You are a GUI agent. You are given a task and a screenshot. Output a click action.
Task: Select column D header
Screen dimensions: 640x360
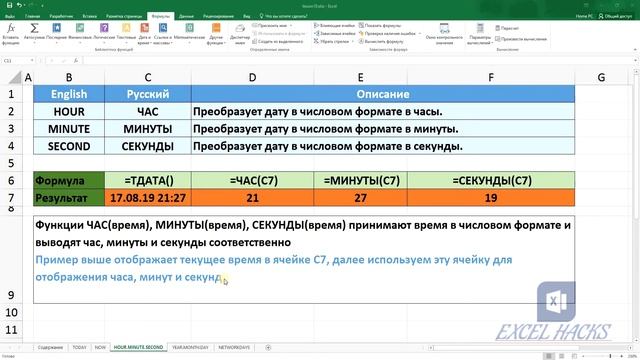pyautogui.click(x=252, y=77)
